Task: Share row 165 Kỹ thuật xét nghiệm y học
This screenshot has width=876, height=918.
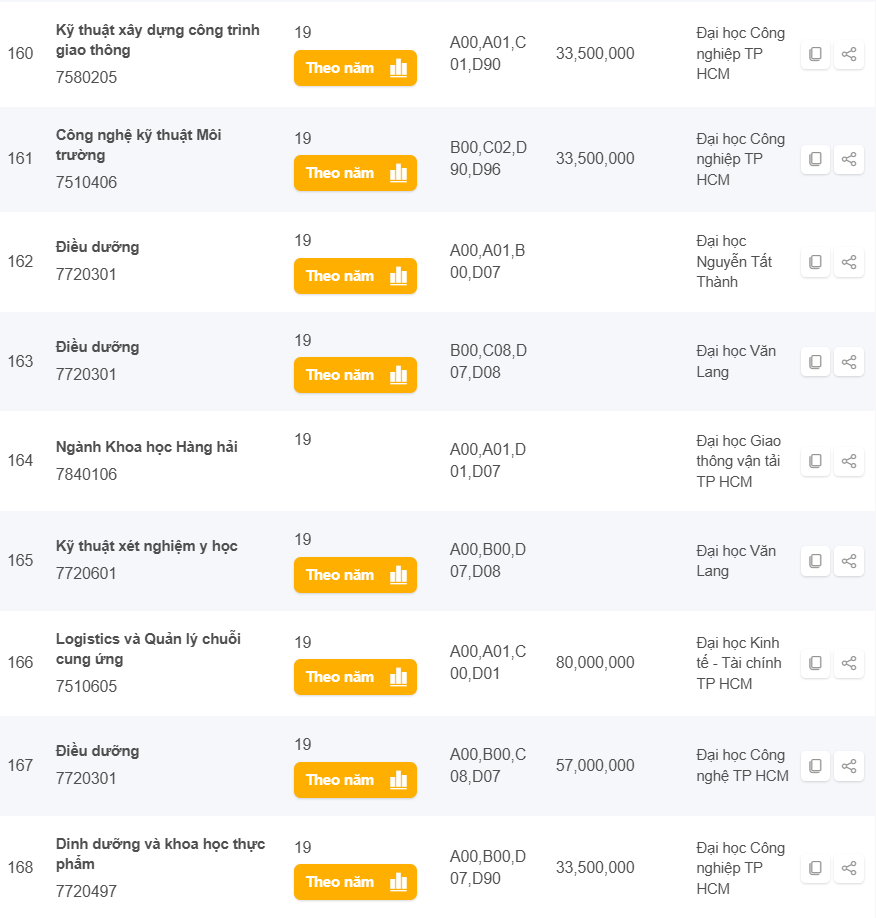Action: 849,561
